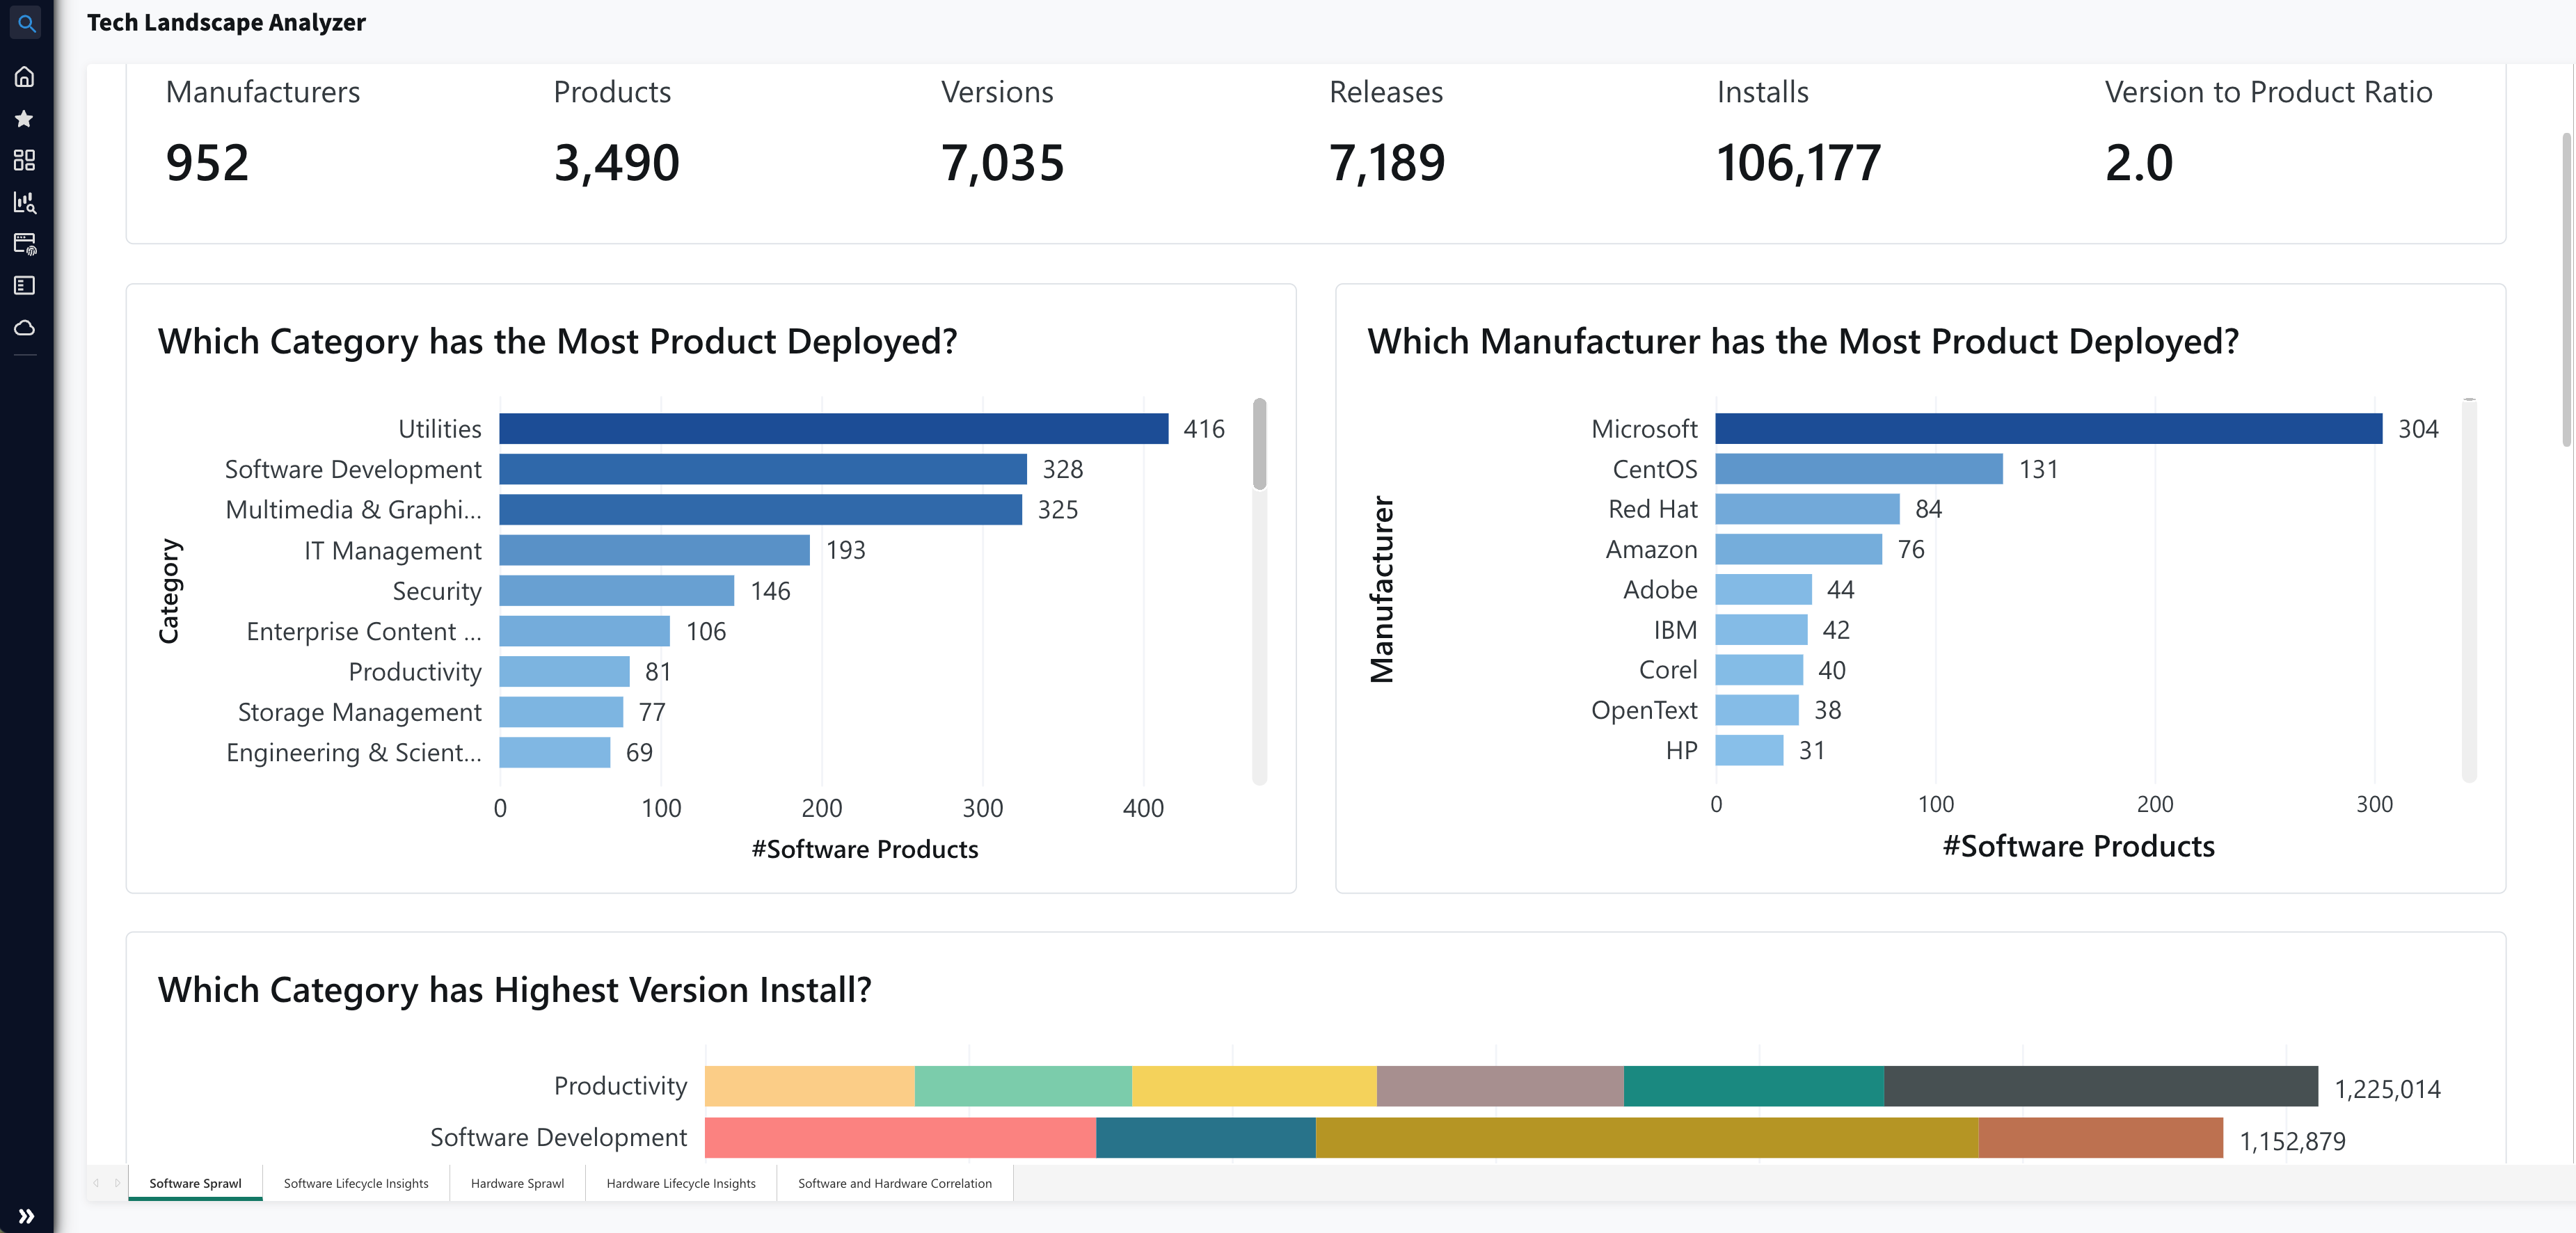Screen dimensions: 2576x1233
Task: Open the Favorites star icon
Action: (x=25, y=119)
